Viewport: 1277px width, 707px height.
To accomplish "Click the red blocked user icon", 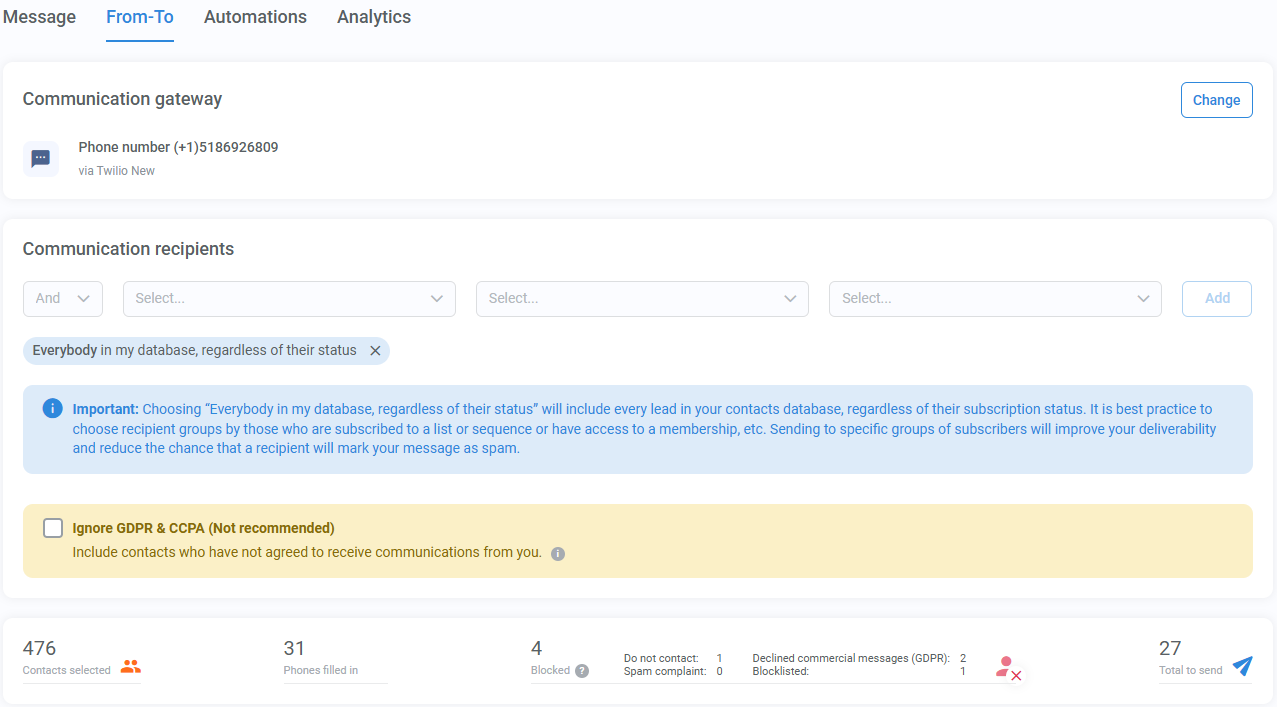I will [x=1008, y=669].
